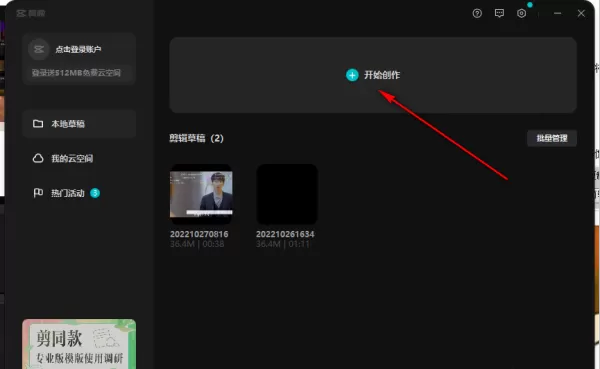Open the settings gear icon

tap(521, 13)
